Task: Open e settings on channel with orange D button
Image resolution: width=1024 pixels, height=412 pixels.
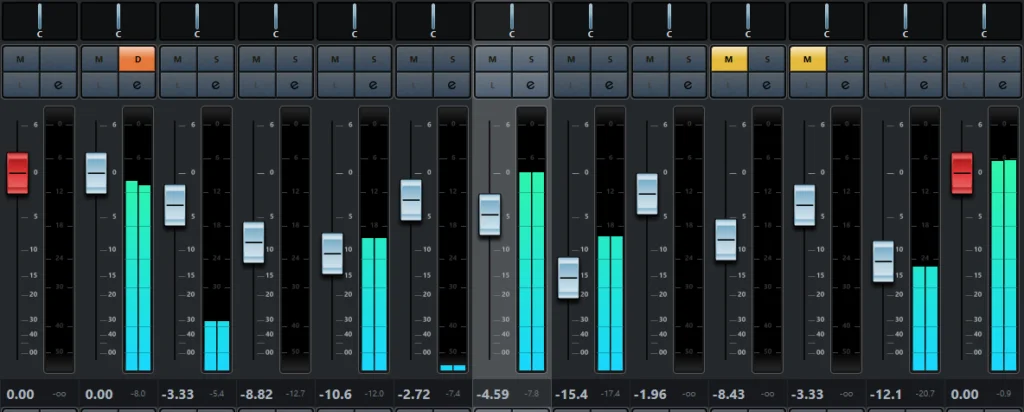Action: click(x=137, y=85)
